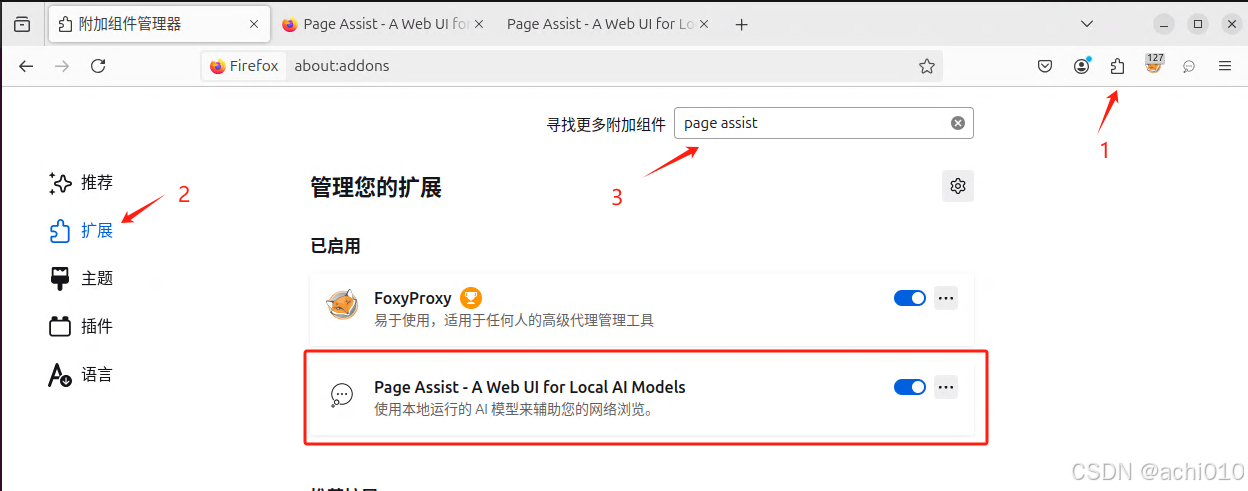Viewport: 1248px width, 491px height.
Task: Open the Extensions puzzle toolbar icon
Action: click(x=1118, y=66)
